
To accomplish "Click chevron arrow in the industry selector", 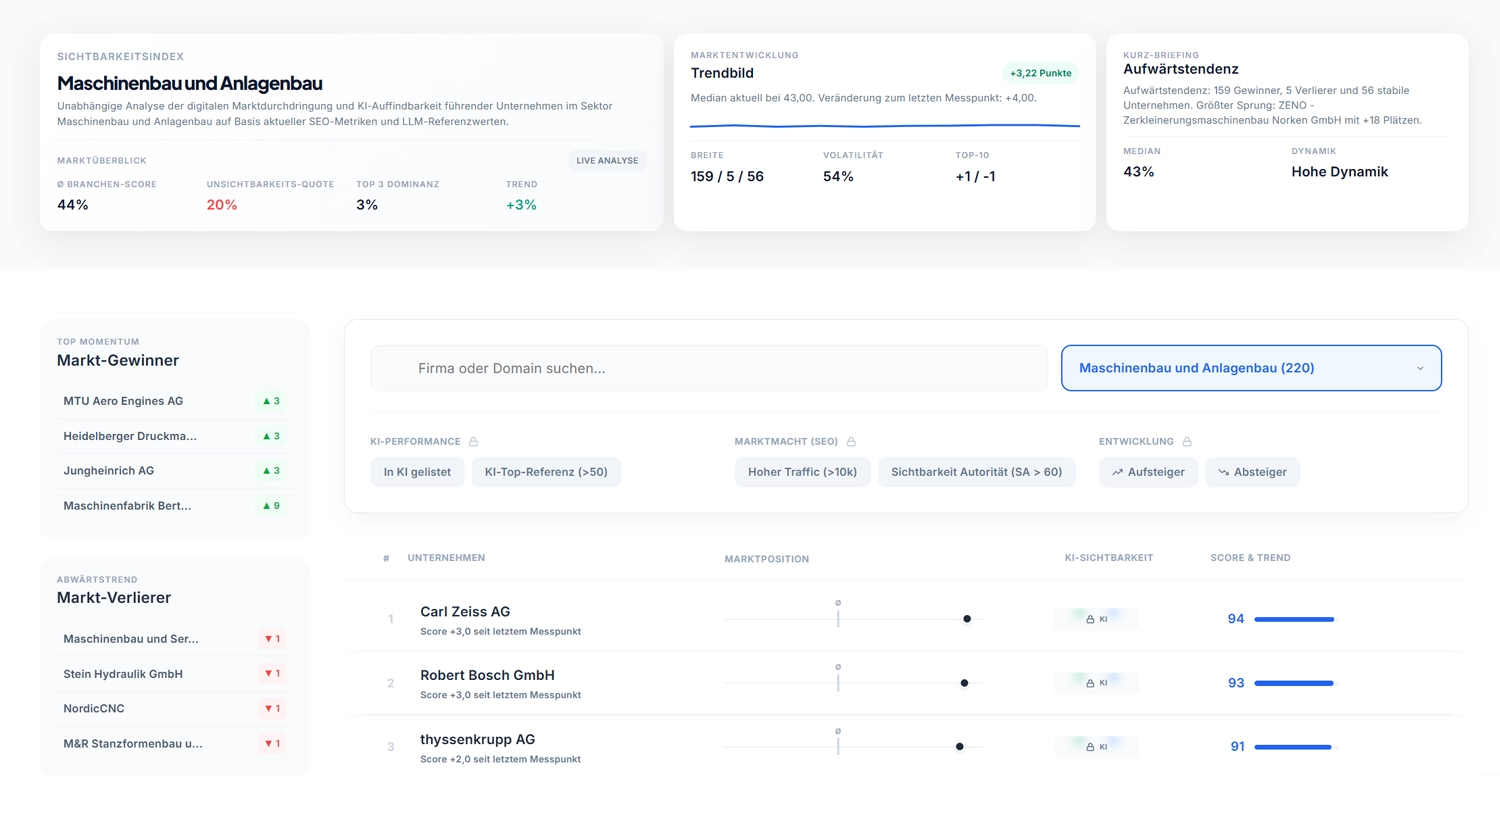I will 1420,368.
